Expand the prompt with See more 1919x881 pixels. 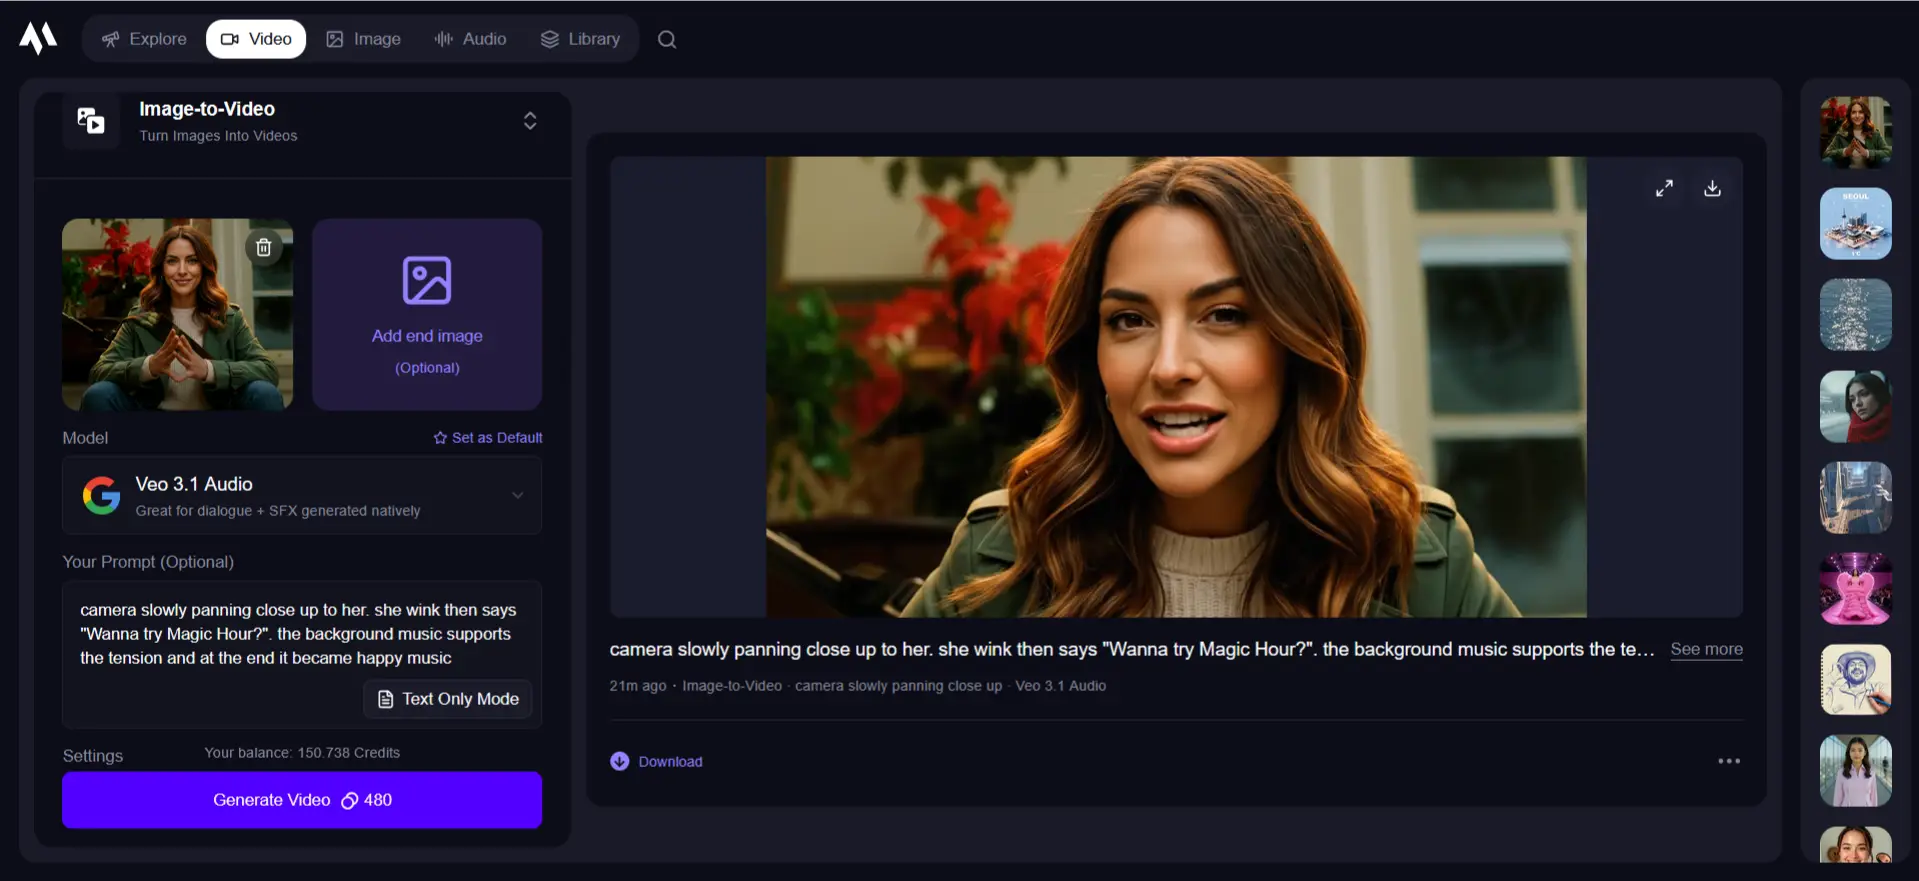pos(1706,649)
